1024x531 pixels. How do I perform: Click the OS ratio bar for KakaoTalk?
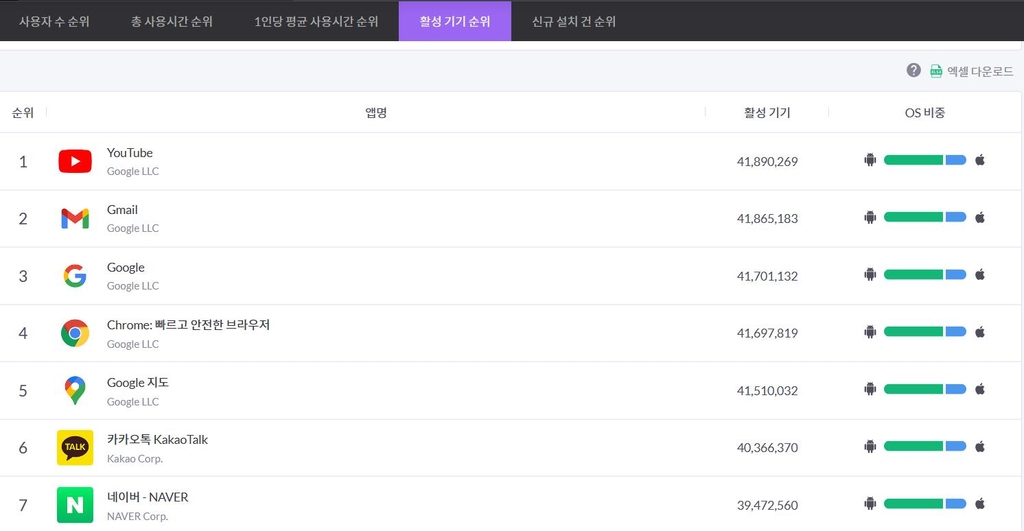coord(925,447)
